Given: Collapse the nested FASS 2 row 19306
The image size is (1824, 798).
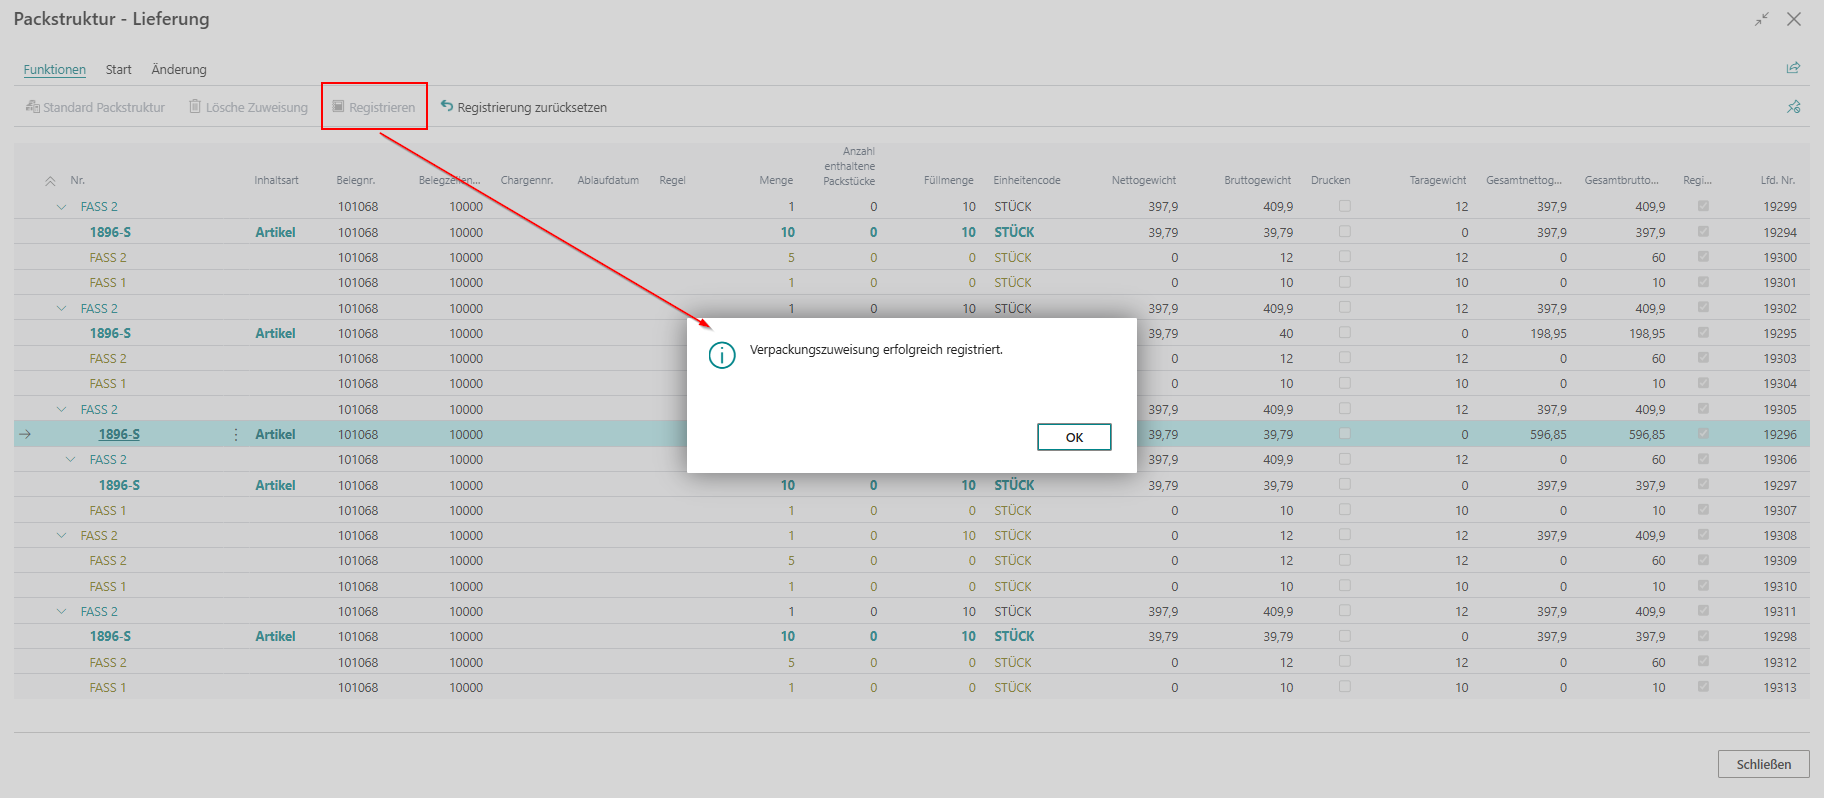Looking at the screenshot, I should (x=70, y=459).
